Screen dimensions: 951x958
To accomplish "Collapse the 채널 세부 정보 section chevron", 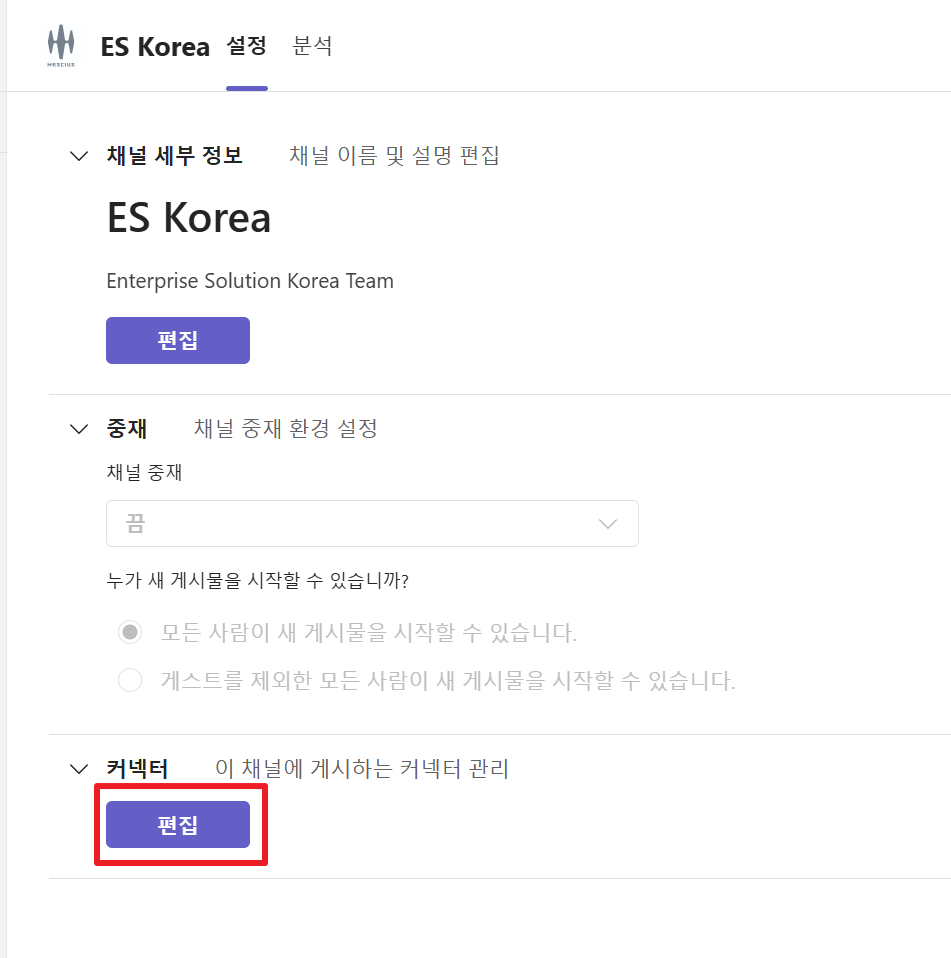I will pyautogui.click(x=79, y=156).
